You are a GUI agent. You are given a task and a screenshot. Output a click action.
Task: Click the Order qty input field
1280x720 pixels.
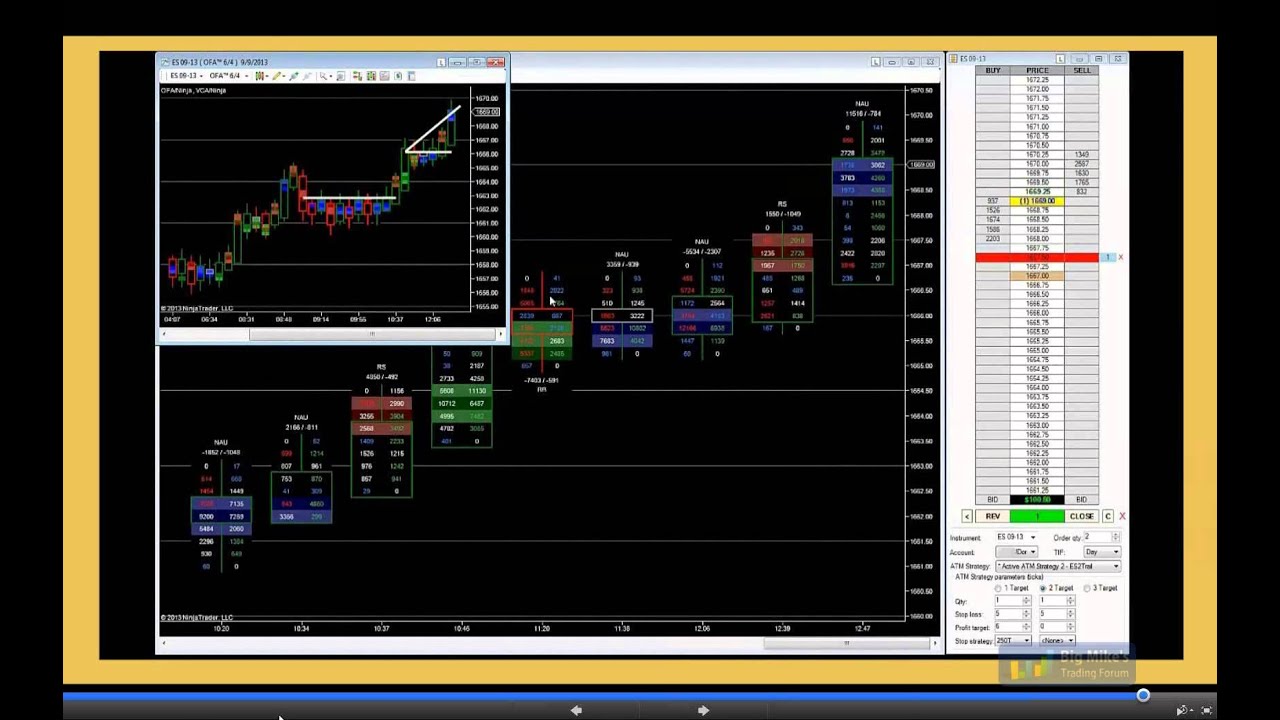[1097, 537]
